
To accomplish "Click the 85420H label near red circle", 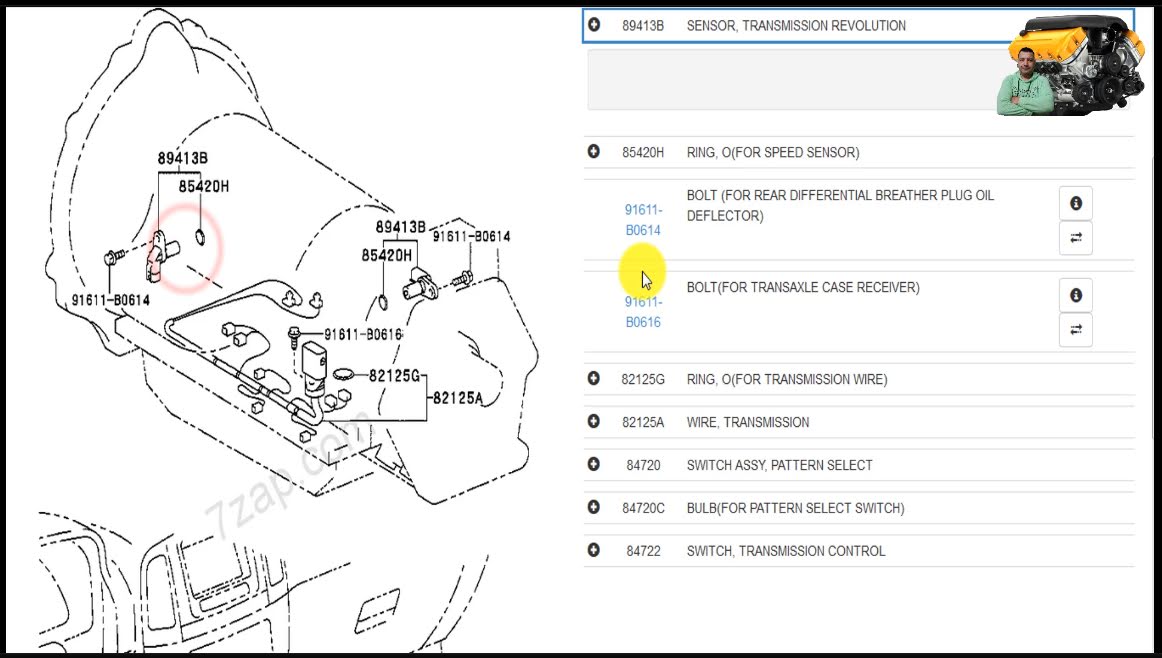I will (204, 186).
